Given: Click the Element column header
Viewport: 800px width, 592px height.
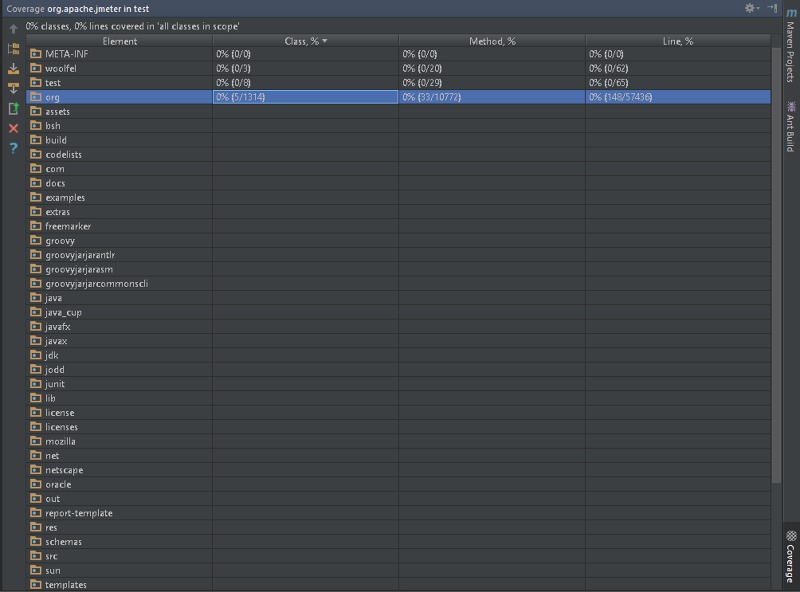Looking at the screenshot, I should (120, 41).
